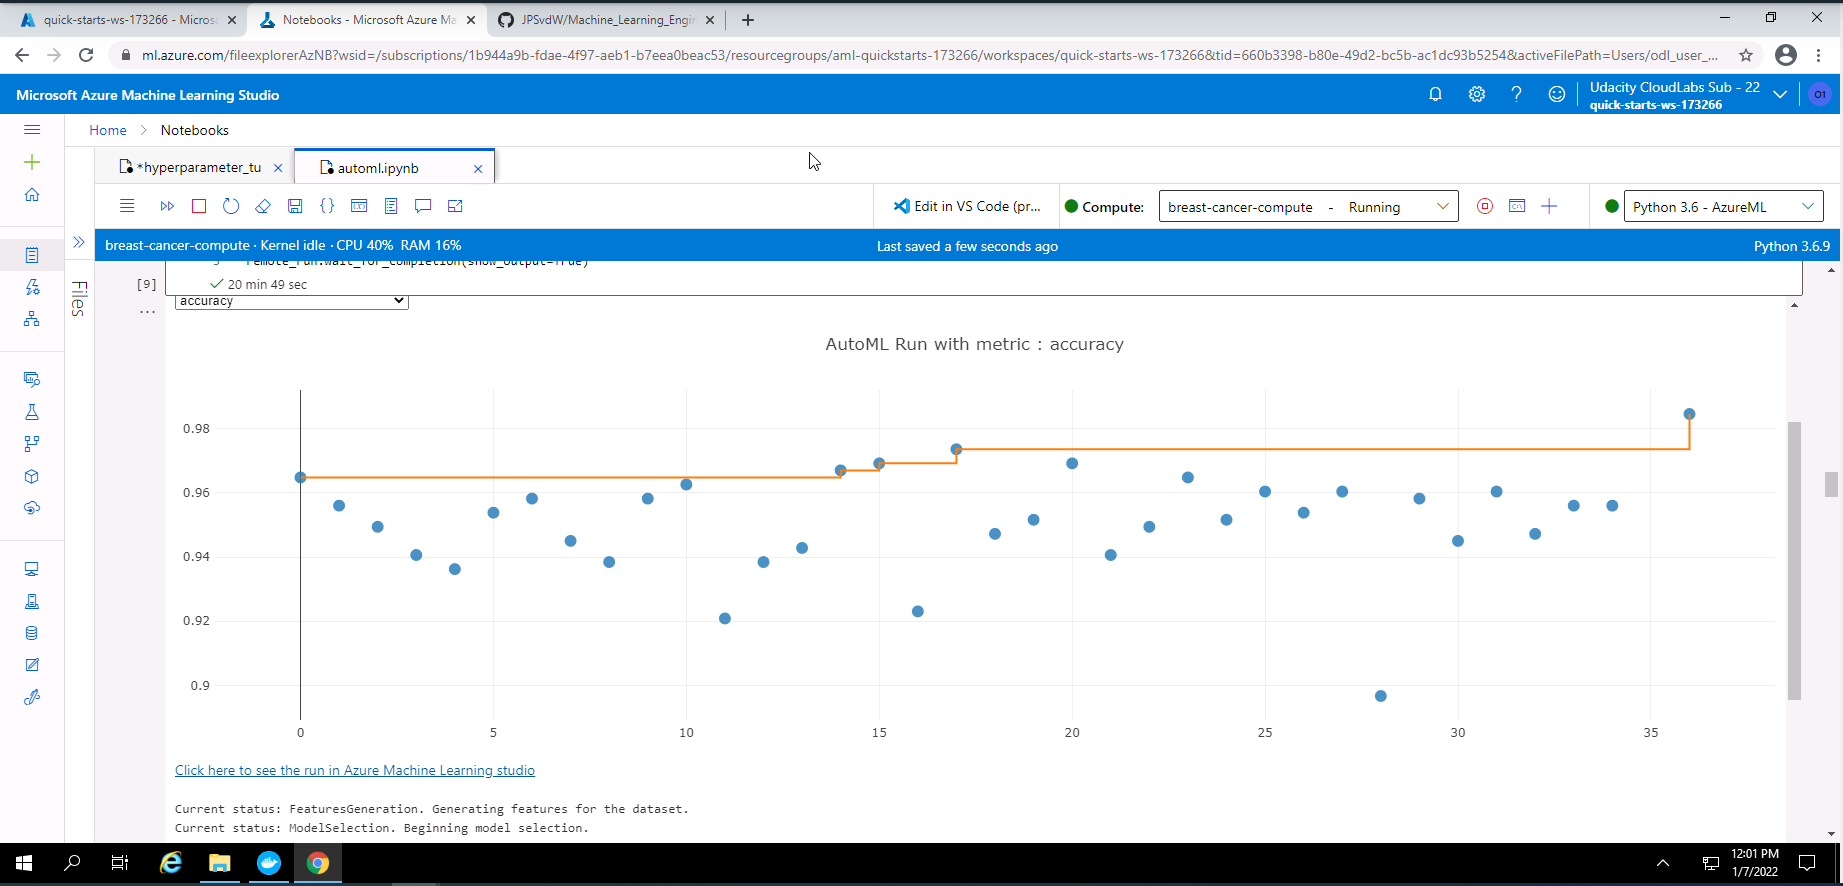
Task: Restart the kernel circular arrow icon
Action: (231, 206)
